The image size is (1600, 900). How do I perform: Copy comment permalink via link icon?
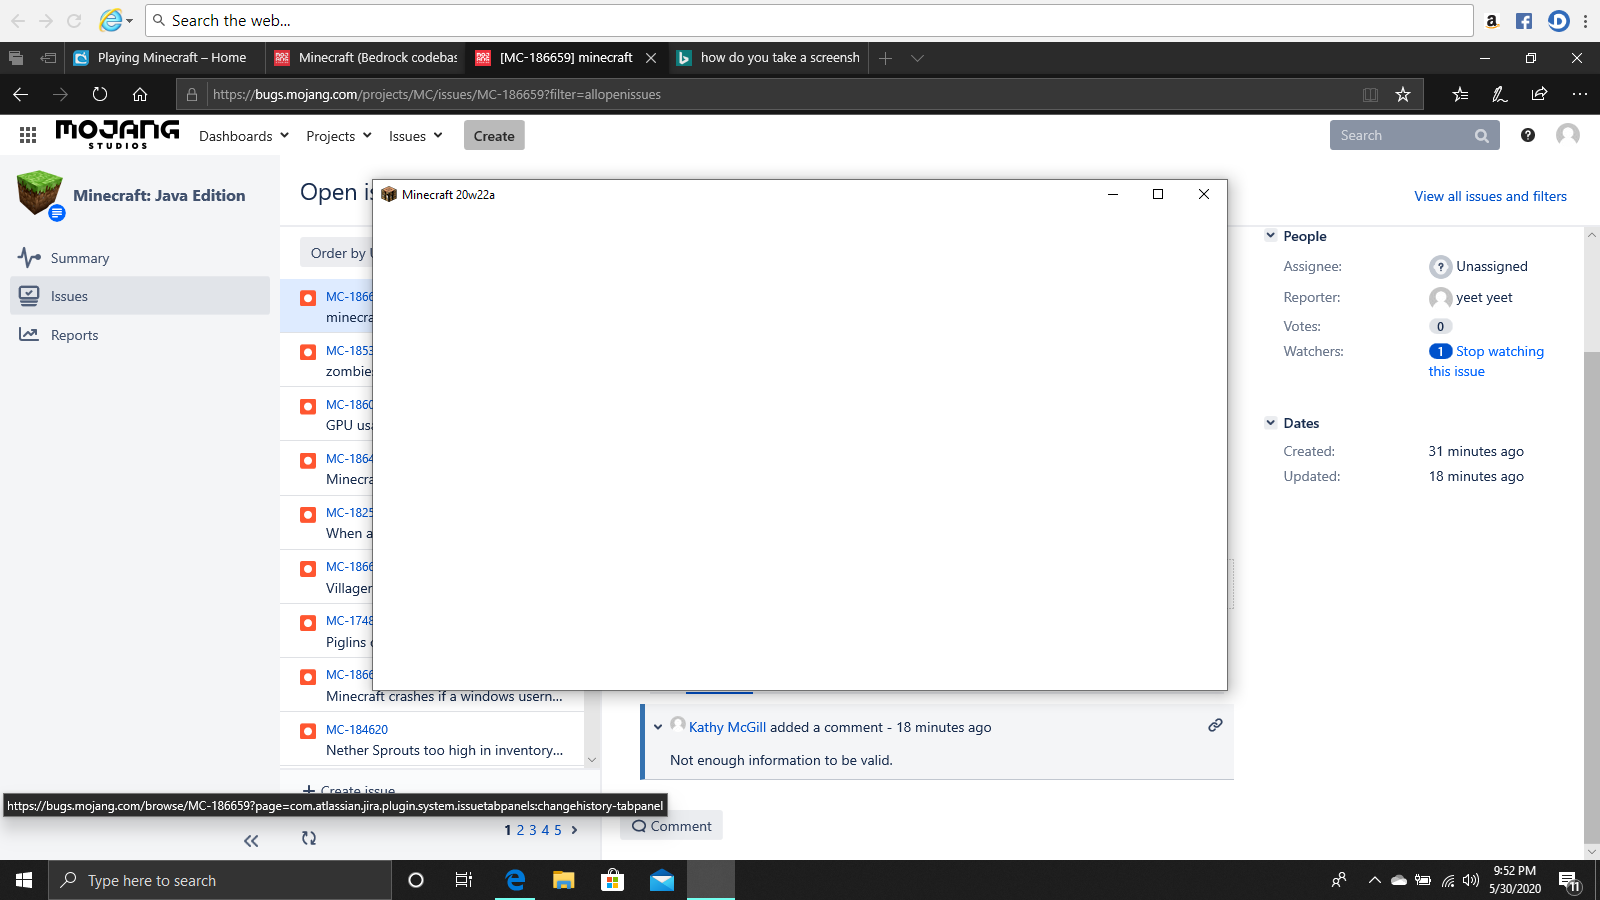click(1215, 725)
